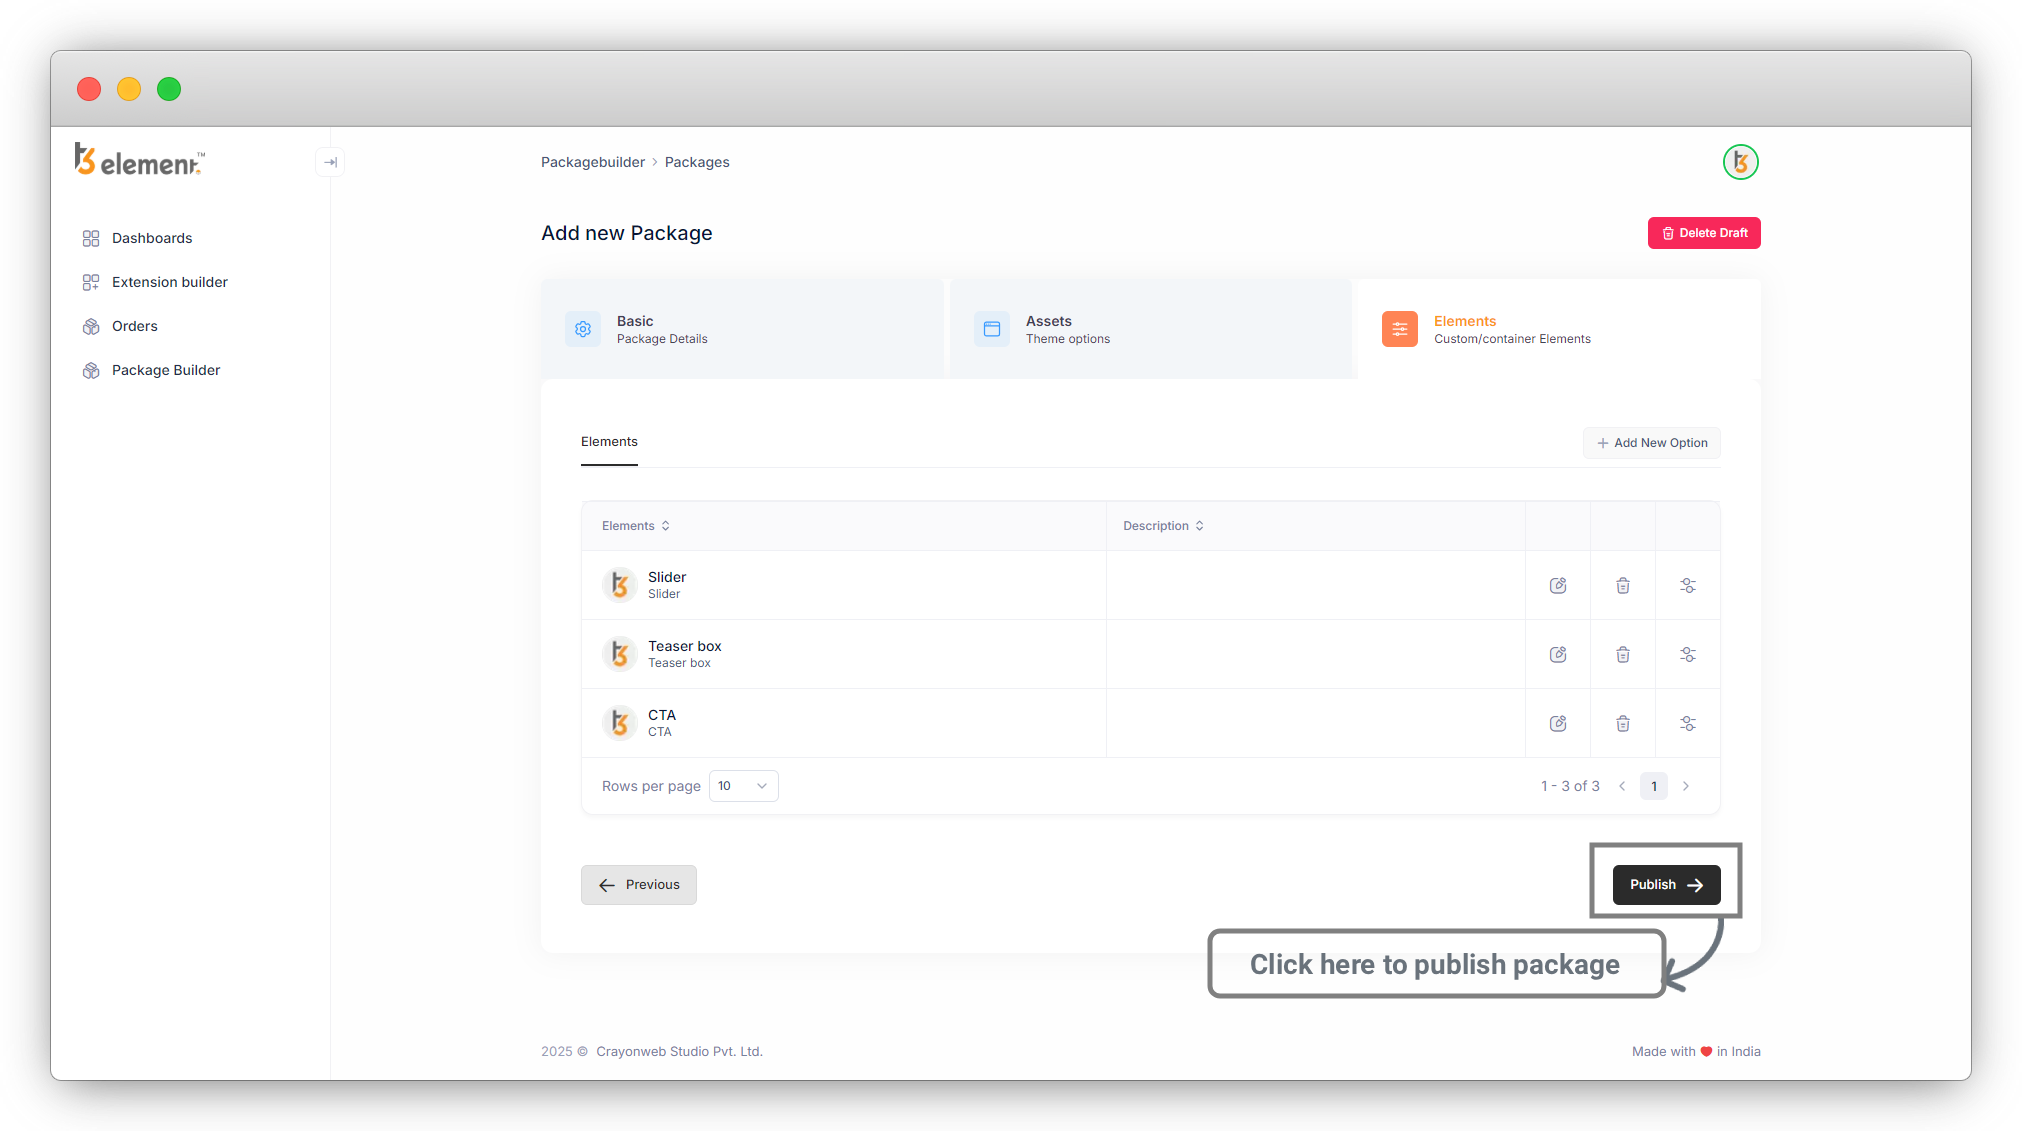Delete the Teaser box element via trash icon
This screenshot has width=2022, height=1131.
click(x=1622, y=654)
